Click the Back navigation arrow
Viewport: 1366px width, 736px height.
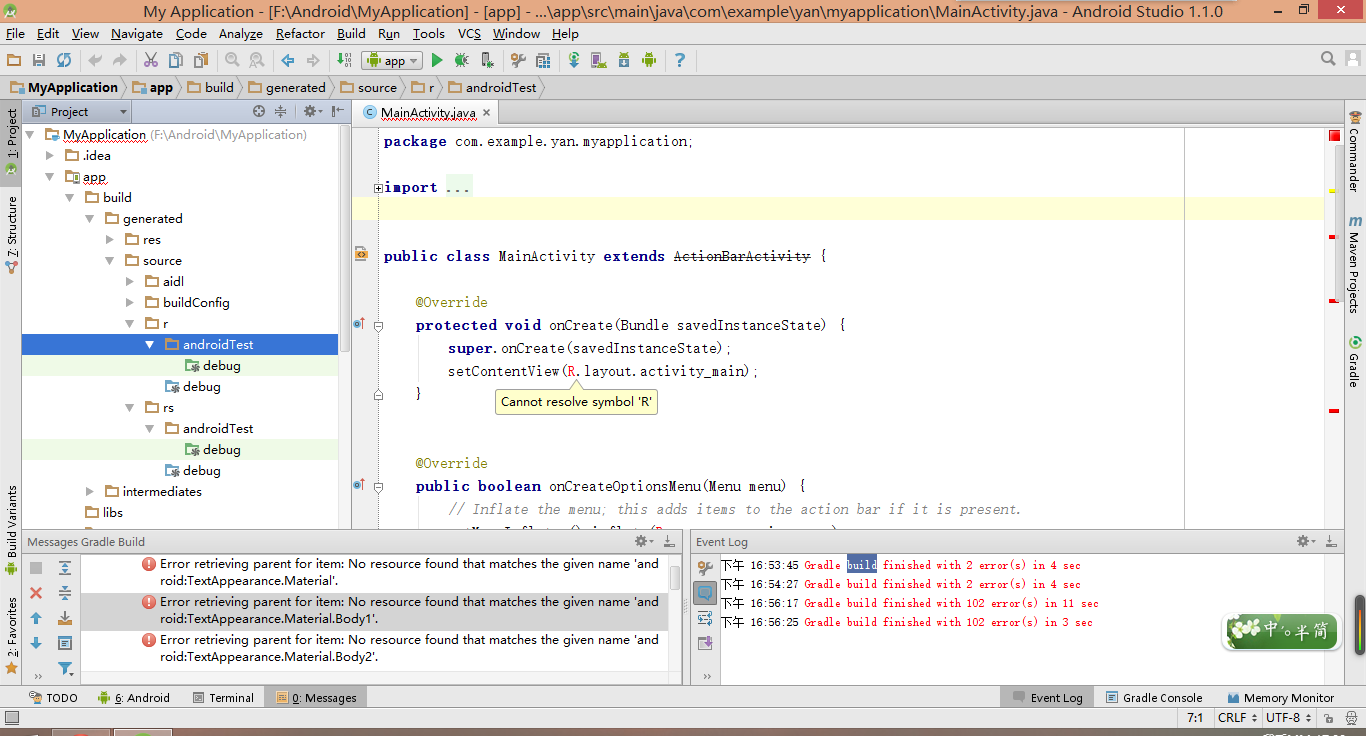click(288, 61)
